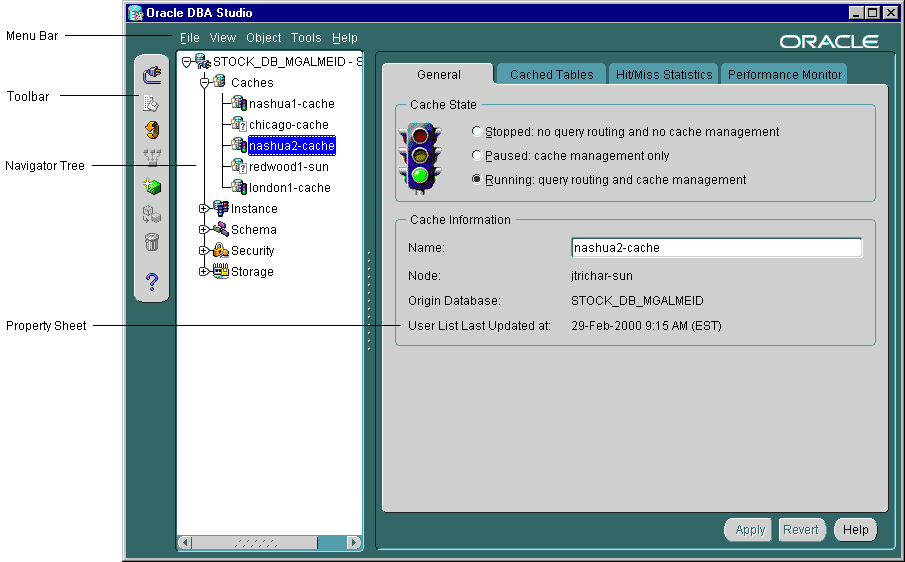Click the nashua2-cache icon in the tree

(x=239, y=145)
